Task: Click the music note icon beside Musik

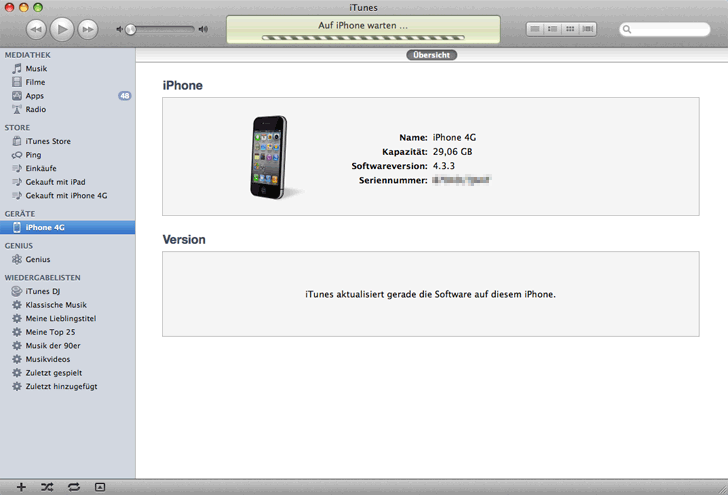Action: coord(17,69)
